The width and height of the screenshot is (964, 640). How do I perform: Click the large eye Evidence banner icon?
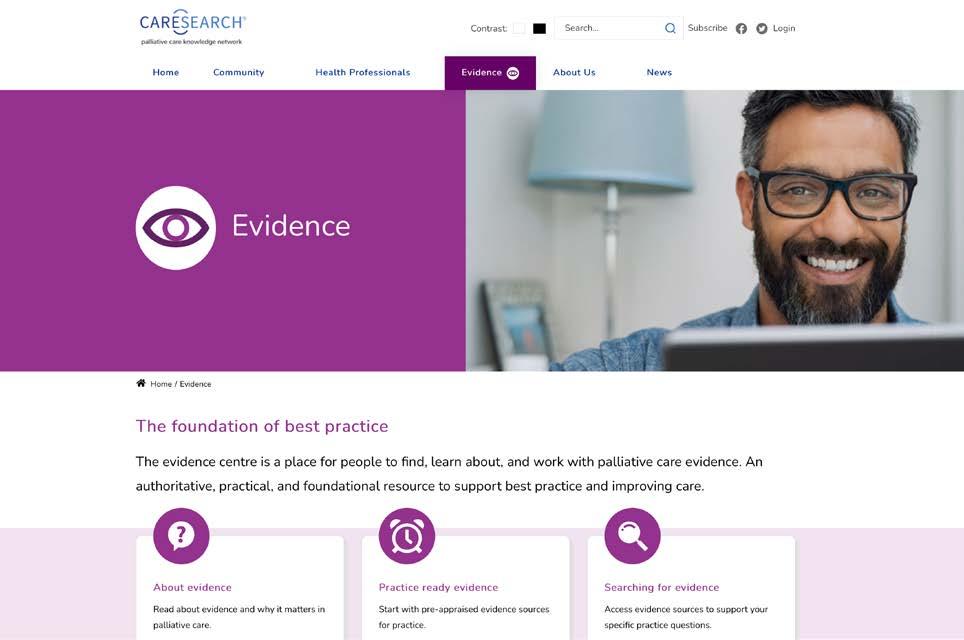point(176,228)
